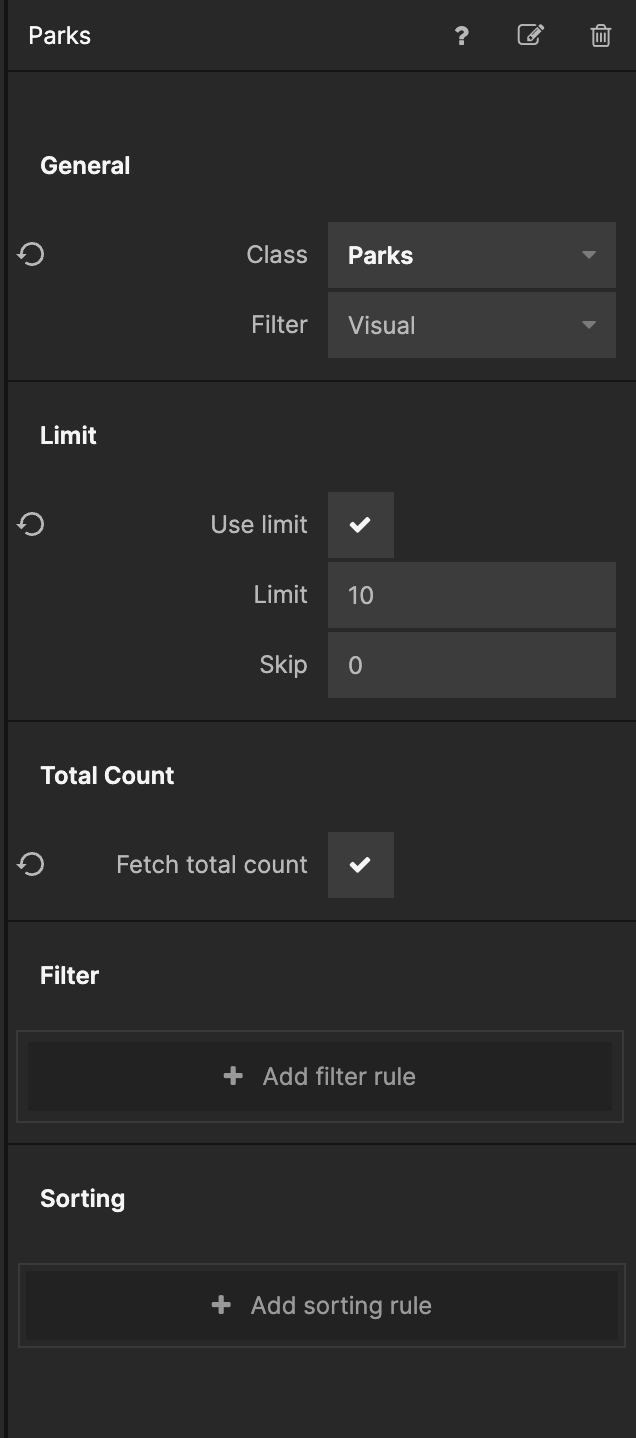Delete node using trash icon
Viewport: 636px width, 1438px height.
600,36
